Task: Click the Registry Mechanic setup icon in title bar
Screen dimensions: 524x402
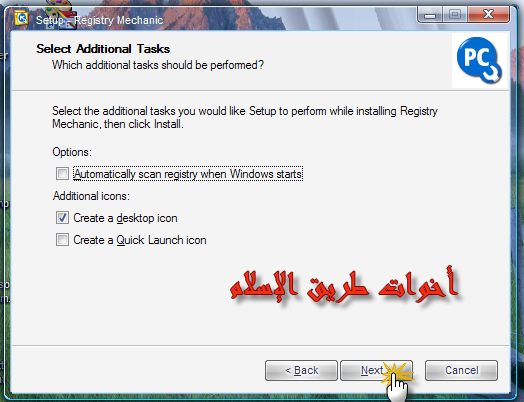Action: (x=21, y=18)
